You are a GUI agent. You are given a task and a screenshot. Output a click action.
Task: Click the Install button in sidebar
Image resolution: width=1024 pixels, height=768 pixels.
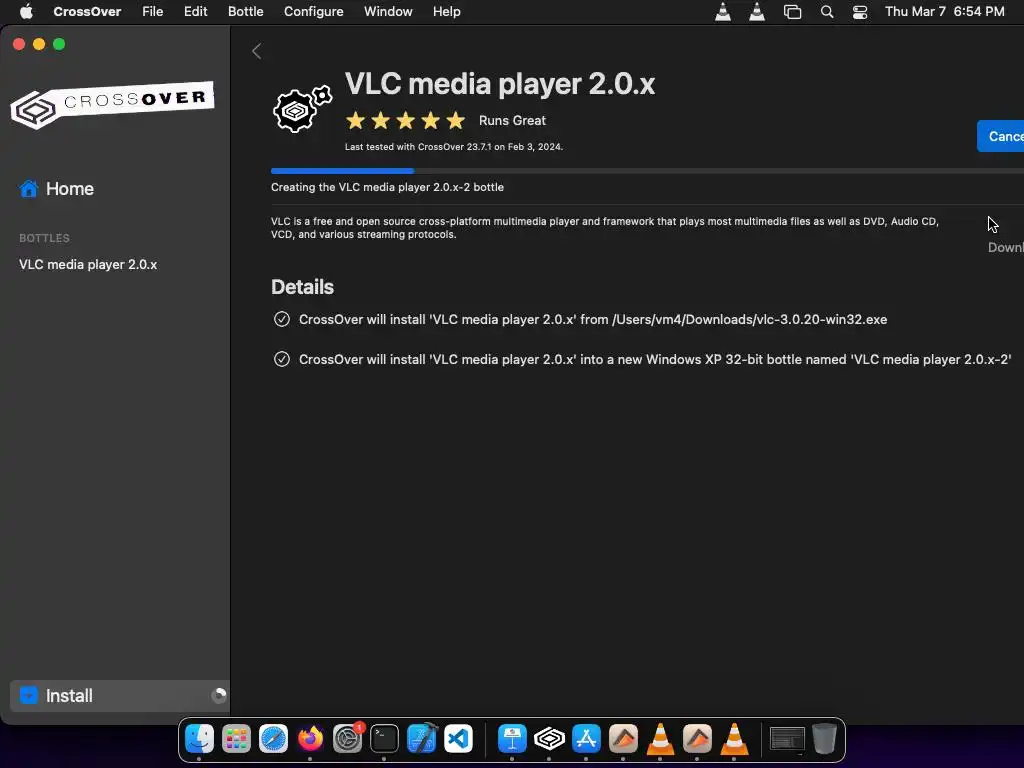click(120, 696)
